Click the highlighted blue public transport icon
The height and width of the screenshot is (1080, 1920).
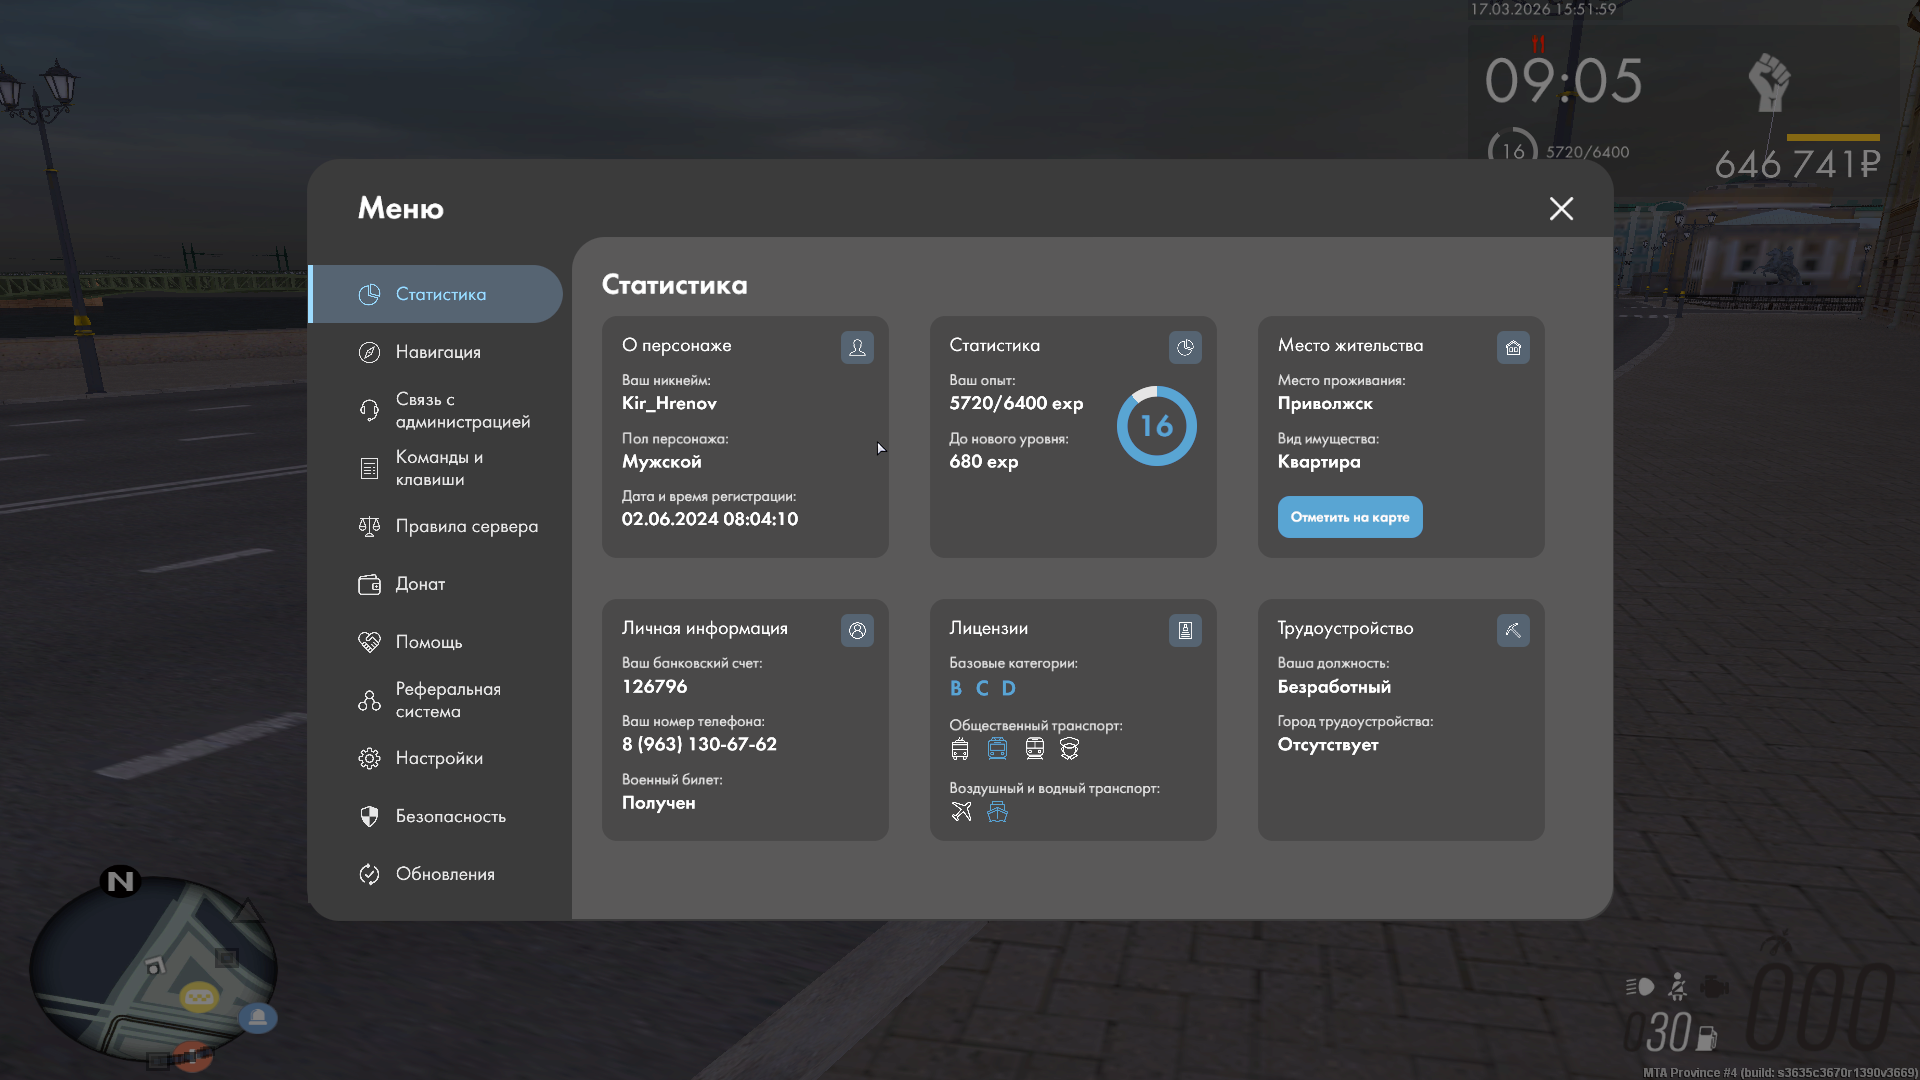997,749
